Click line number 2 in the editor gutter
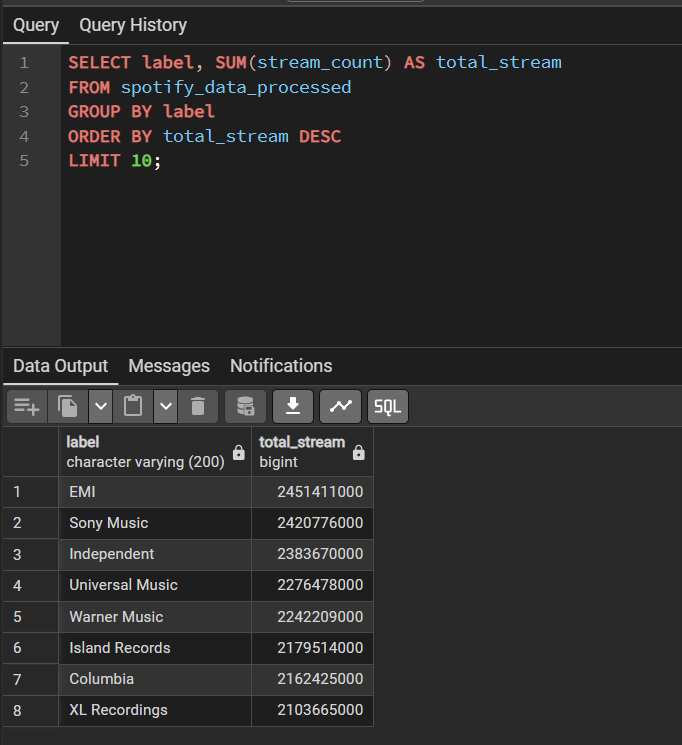 point(24,87)
